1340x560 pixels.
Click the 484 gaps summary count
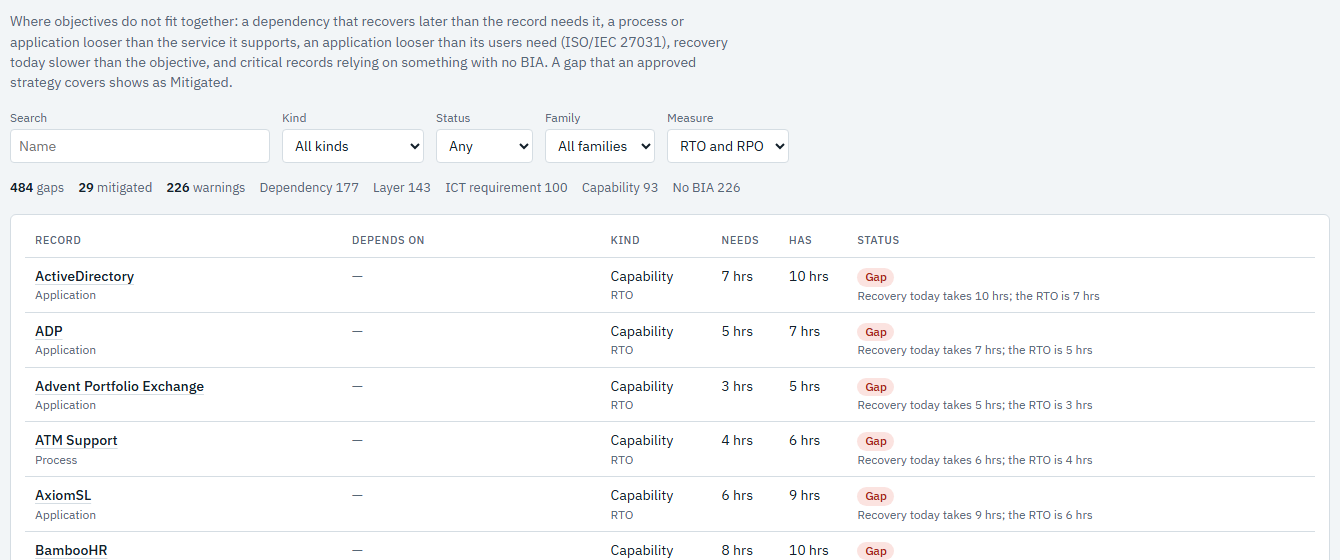tap(37, 187)
